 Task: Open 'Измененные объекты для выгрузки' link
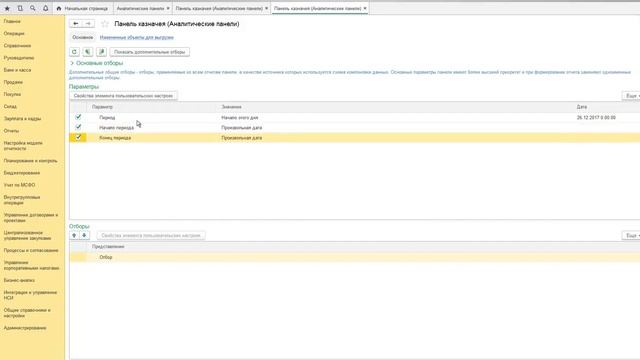pyautogui.click(x=137, y=37)
